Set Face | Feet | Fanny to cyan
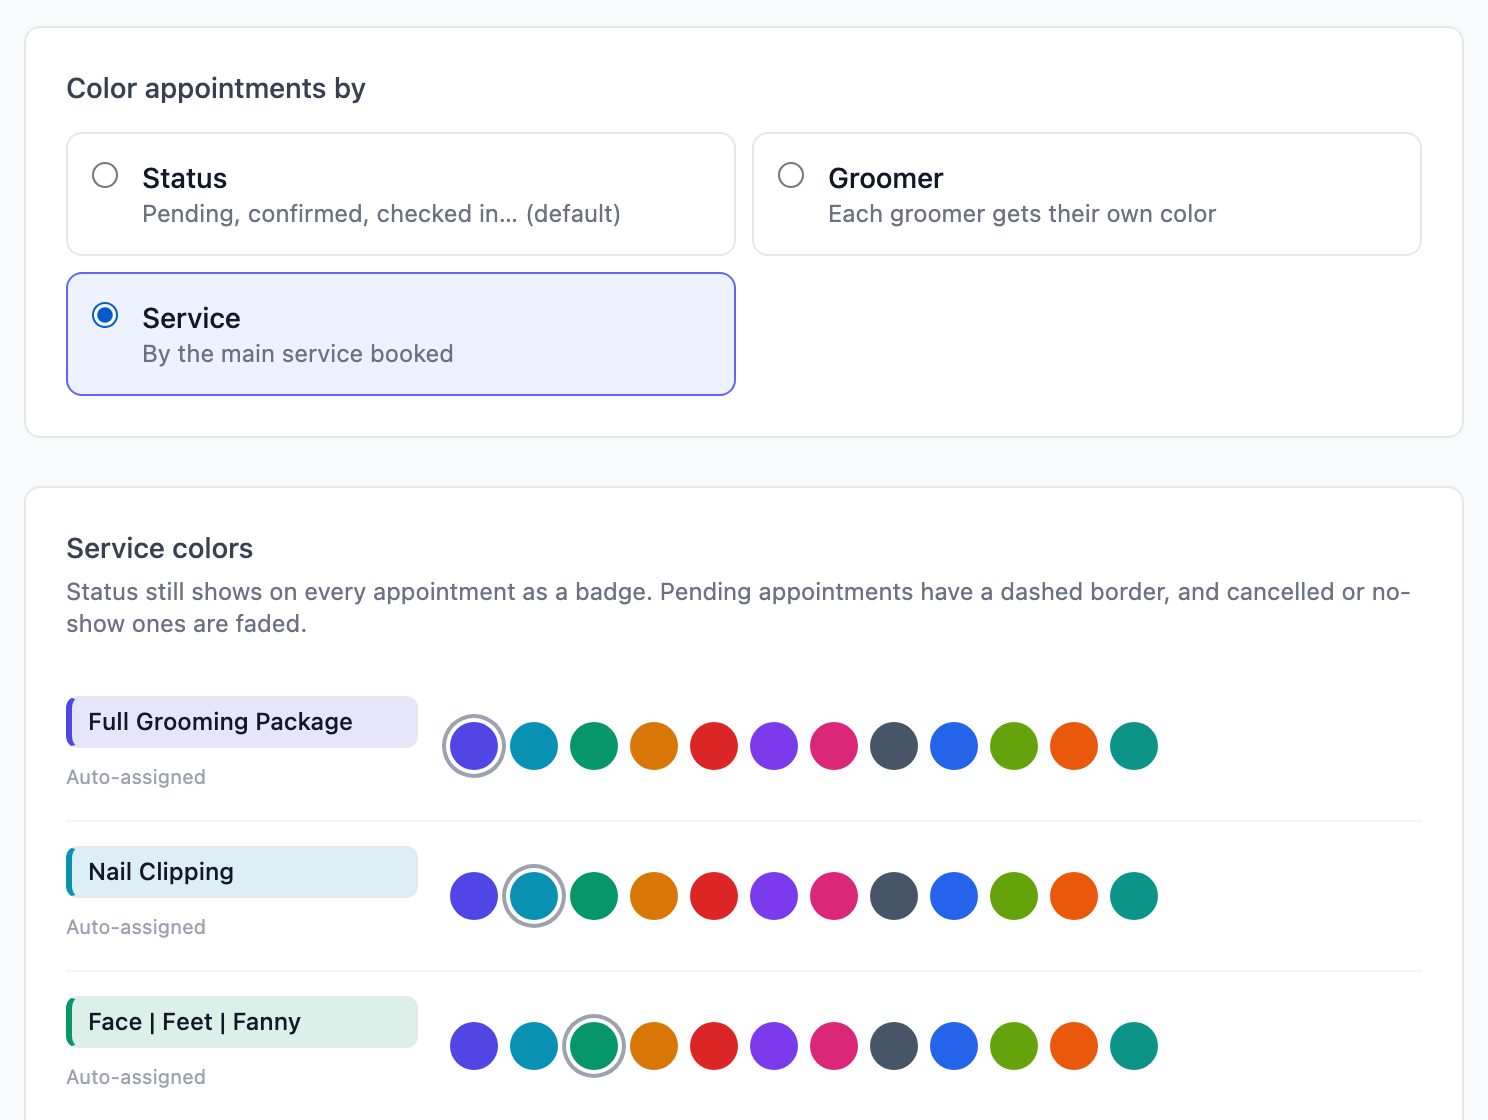Screen dimensions: 1488x1120 click(534, 1046)
